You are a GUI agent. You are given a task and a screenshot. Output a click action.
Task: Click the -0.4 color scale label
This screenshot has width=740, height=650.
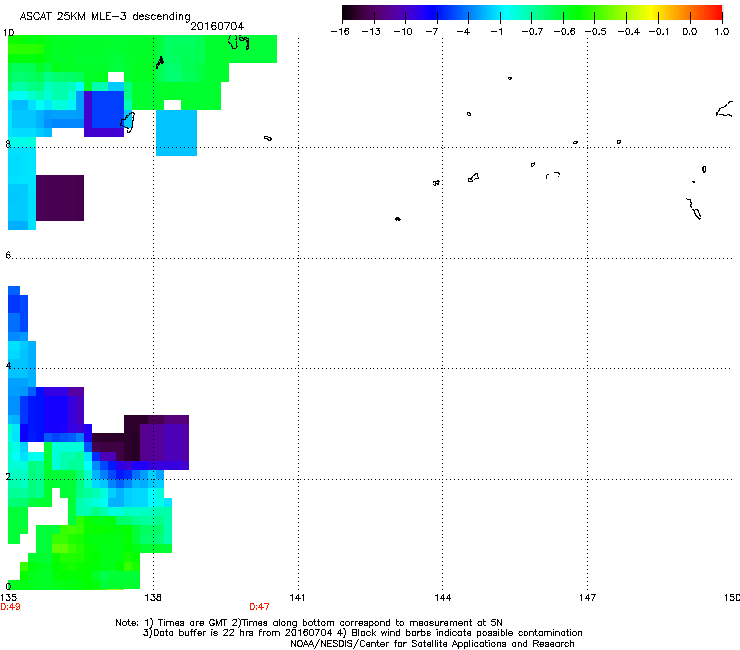pos(629,32)
